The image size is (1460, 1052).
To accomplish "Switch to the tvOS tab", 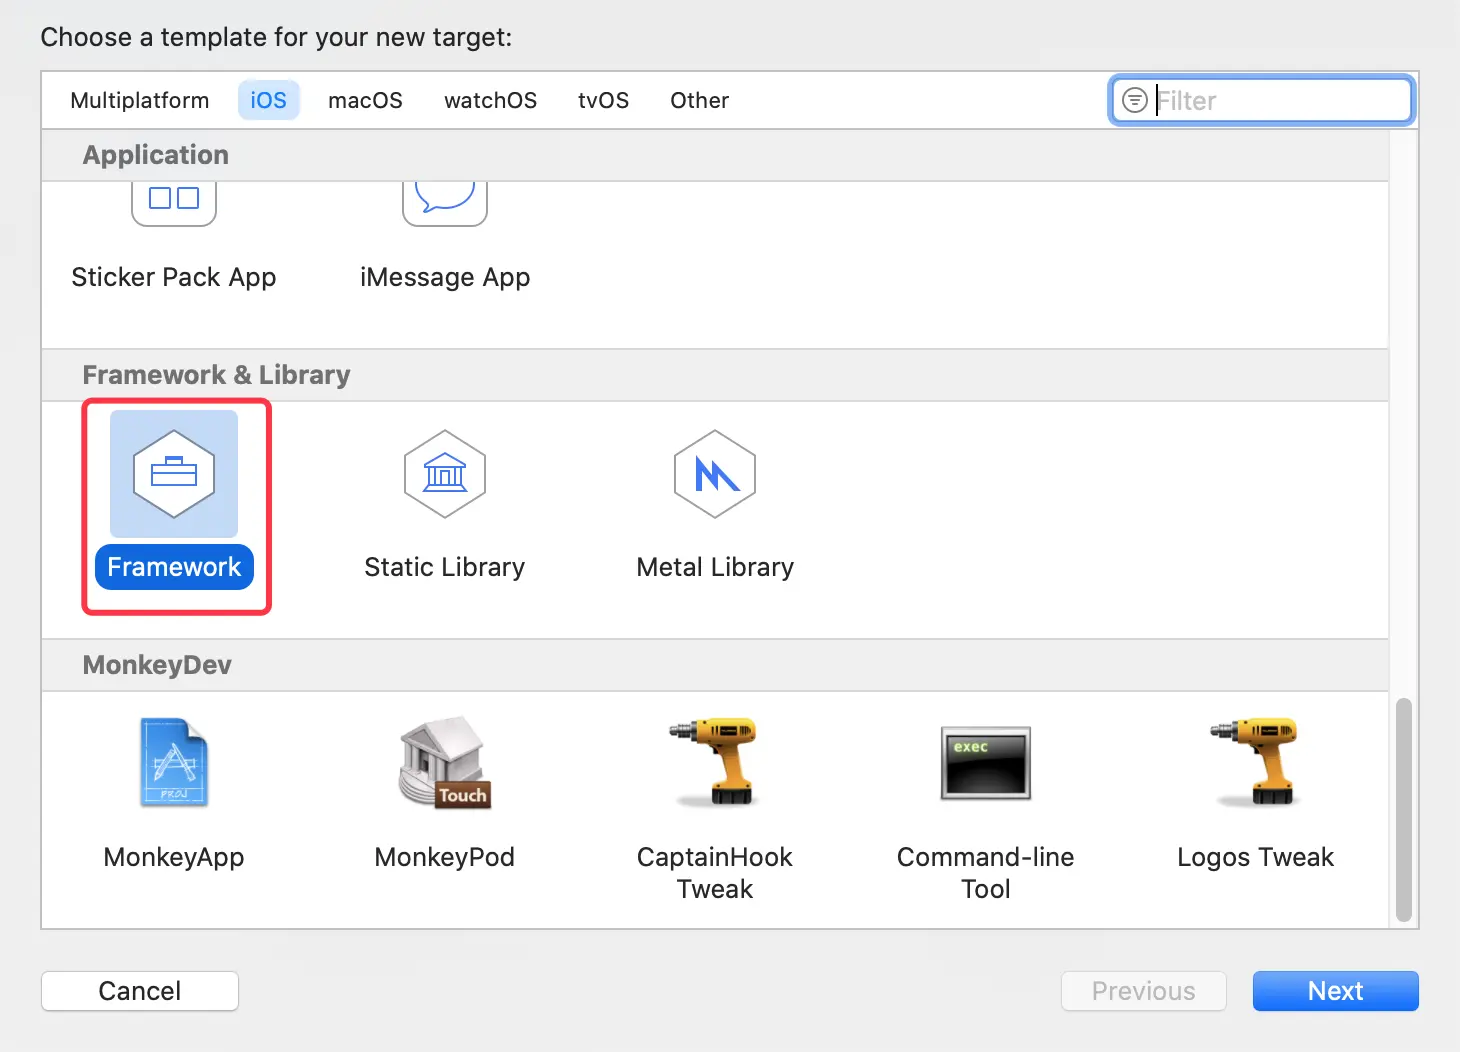I will click(x=604, y=100).
